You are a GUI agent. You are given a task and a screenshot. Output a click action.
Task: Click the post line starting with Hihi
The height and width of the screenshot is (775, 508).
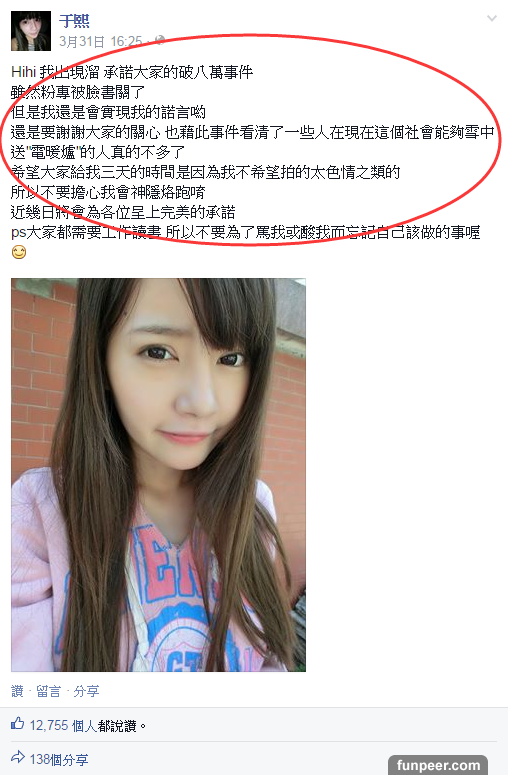[132, 72]
